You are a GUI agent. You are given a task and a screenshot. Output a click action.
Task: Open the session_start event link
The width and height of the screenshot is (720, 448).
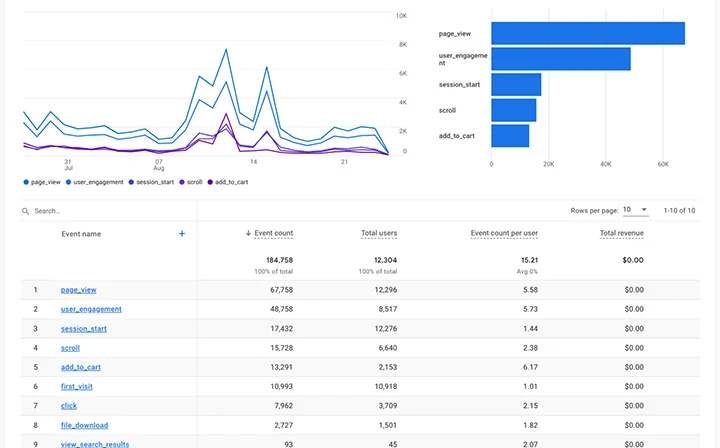pos(84,329)
